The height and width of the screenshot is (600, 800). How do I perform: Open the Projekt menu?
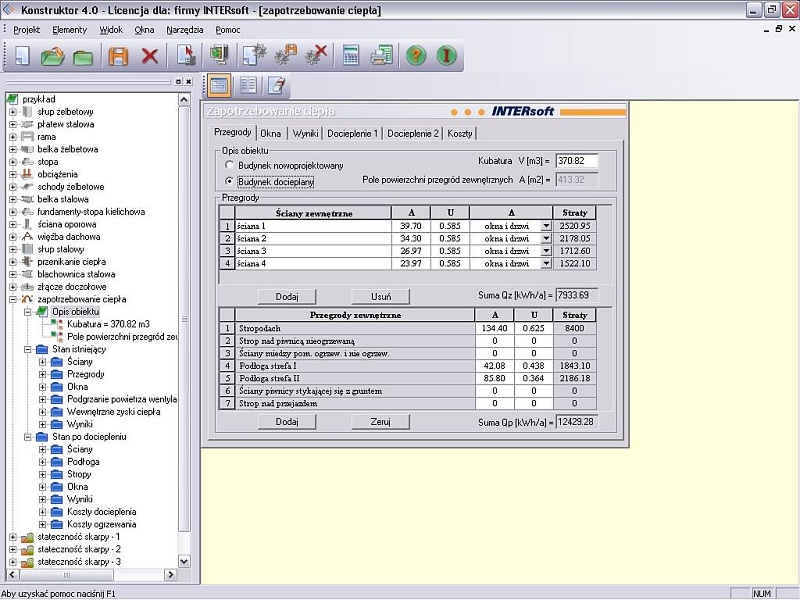(27, 30)
